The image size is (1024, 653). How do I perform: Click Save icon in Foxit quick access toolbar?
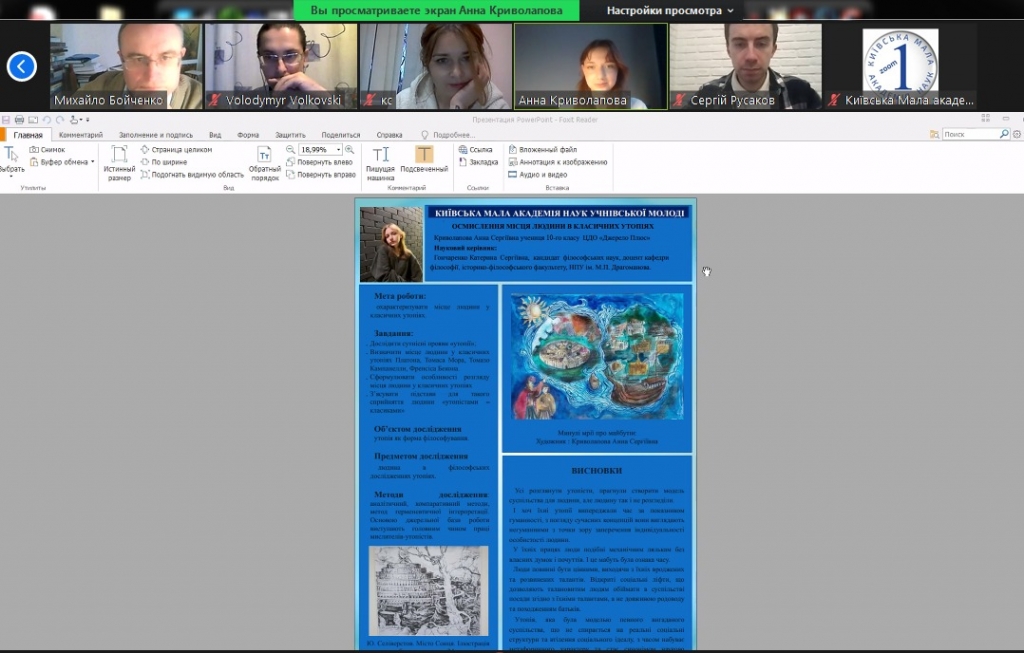6,119
